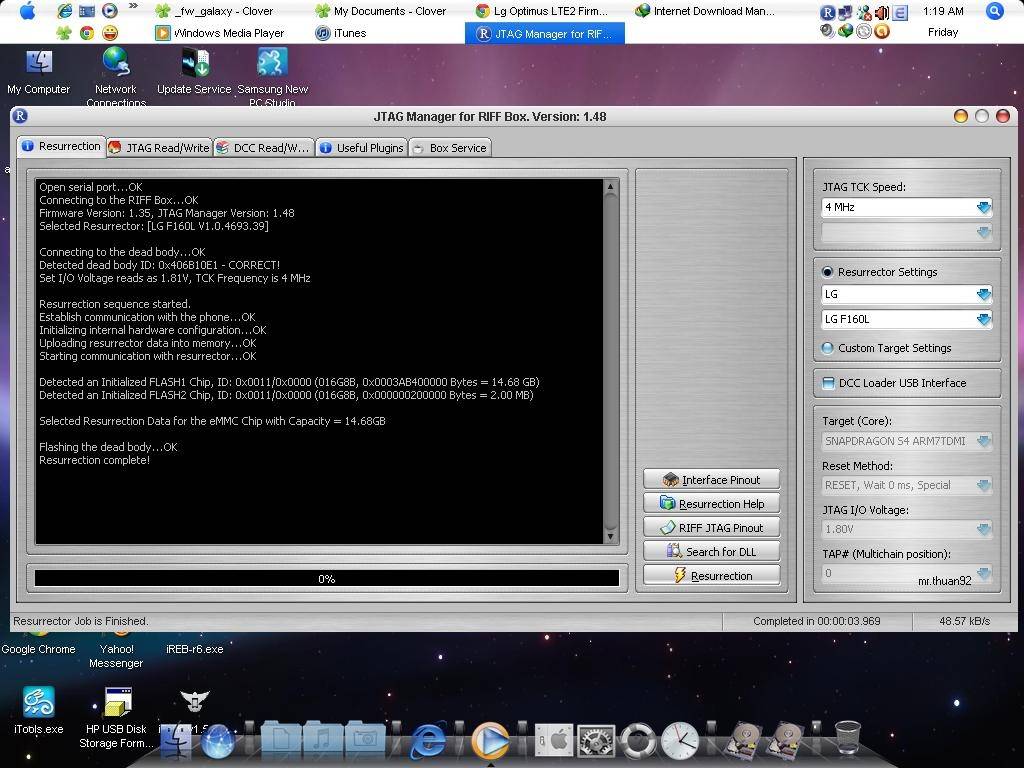This screenshot has width=1024, height=768.
Task: Click the Apple logo in the top bar
Action: (27, 11)
